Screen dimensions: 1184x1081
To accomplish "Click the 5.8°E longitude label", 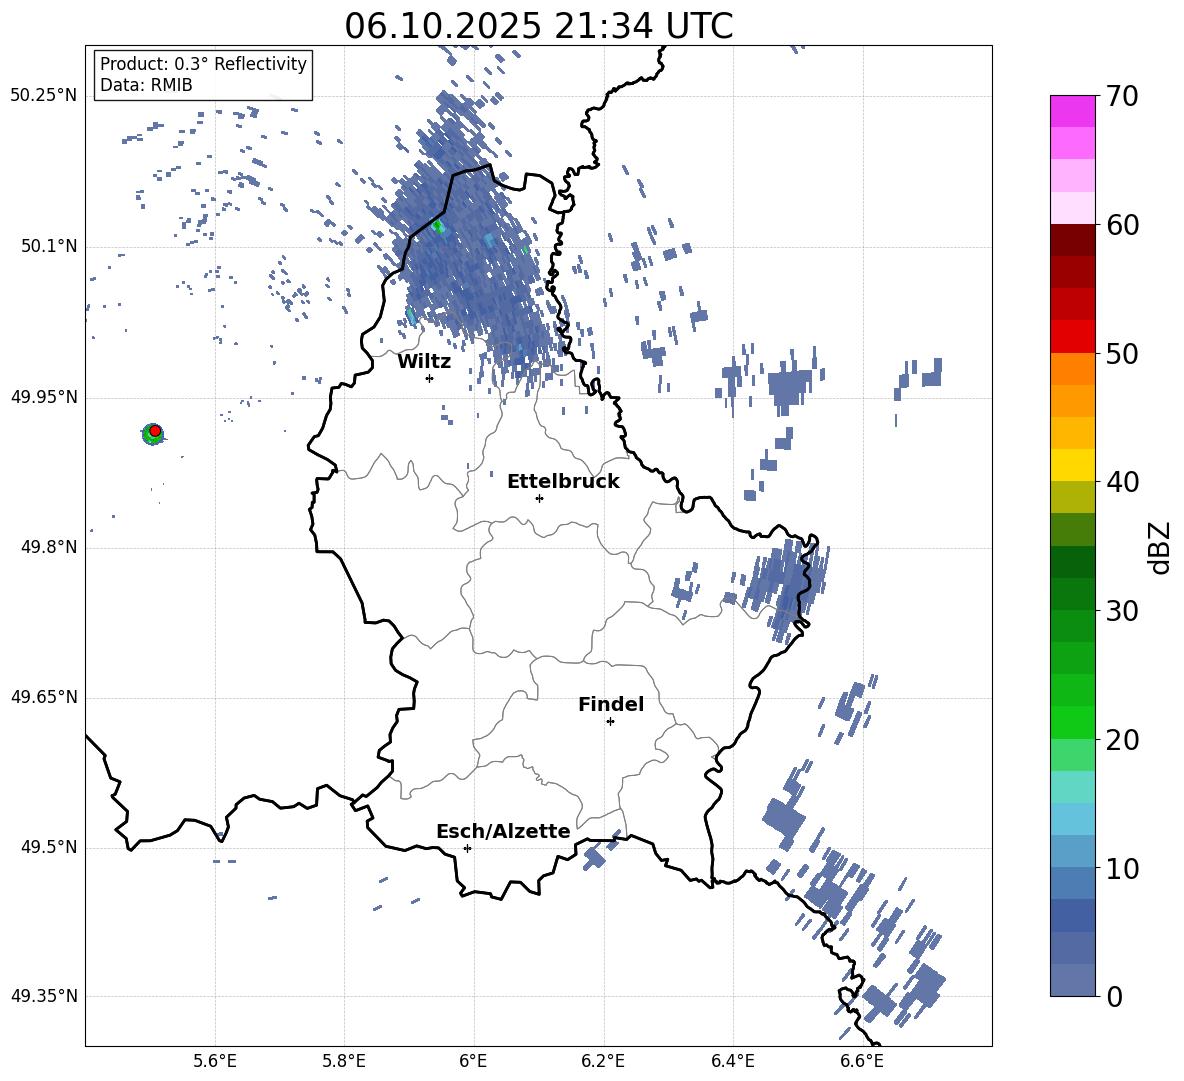I will 344,1061.
